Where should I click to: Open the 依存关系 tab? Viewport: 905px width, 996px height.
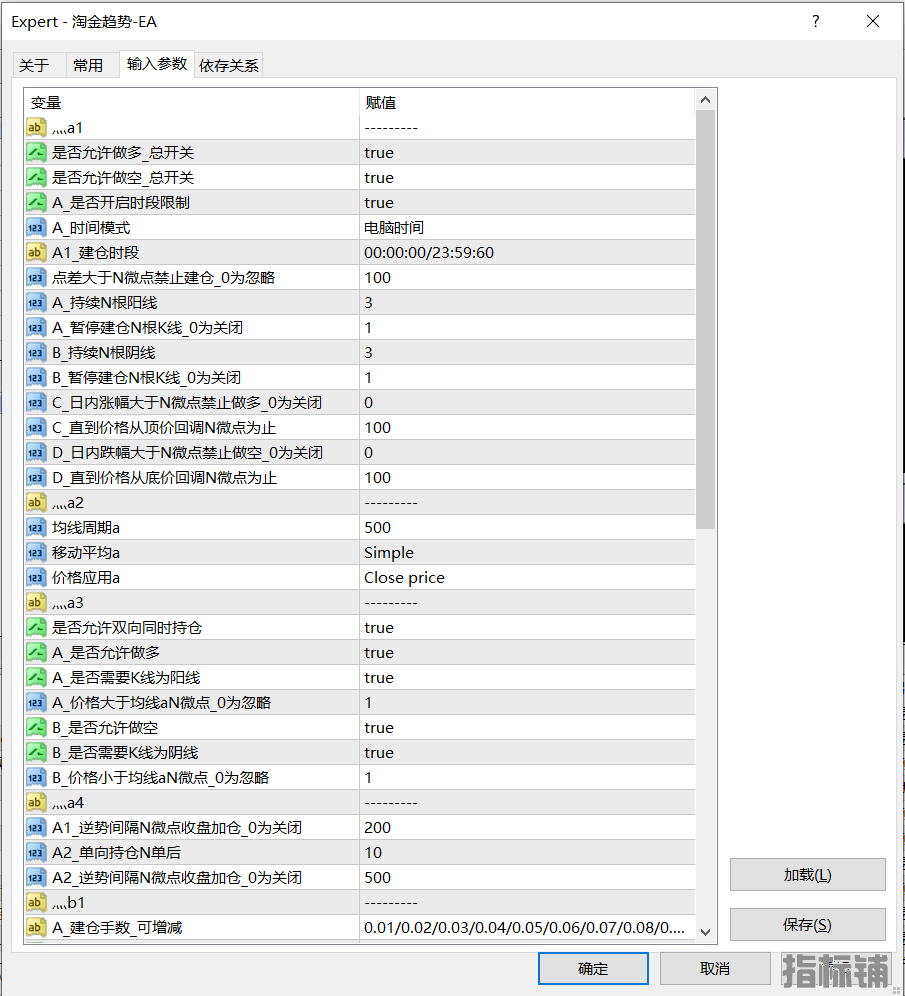pos(229,65)
